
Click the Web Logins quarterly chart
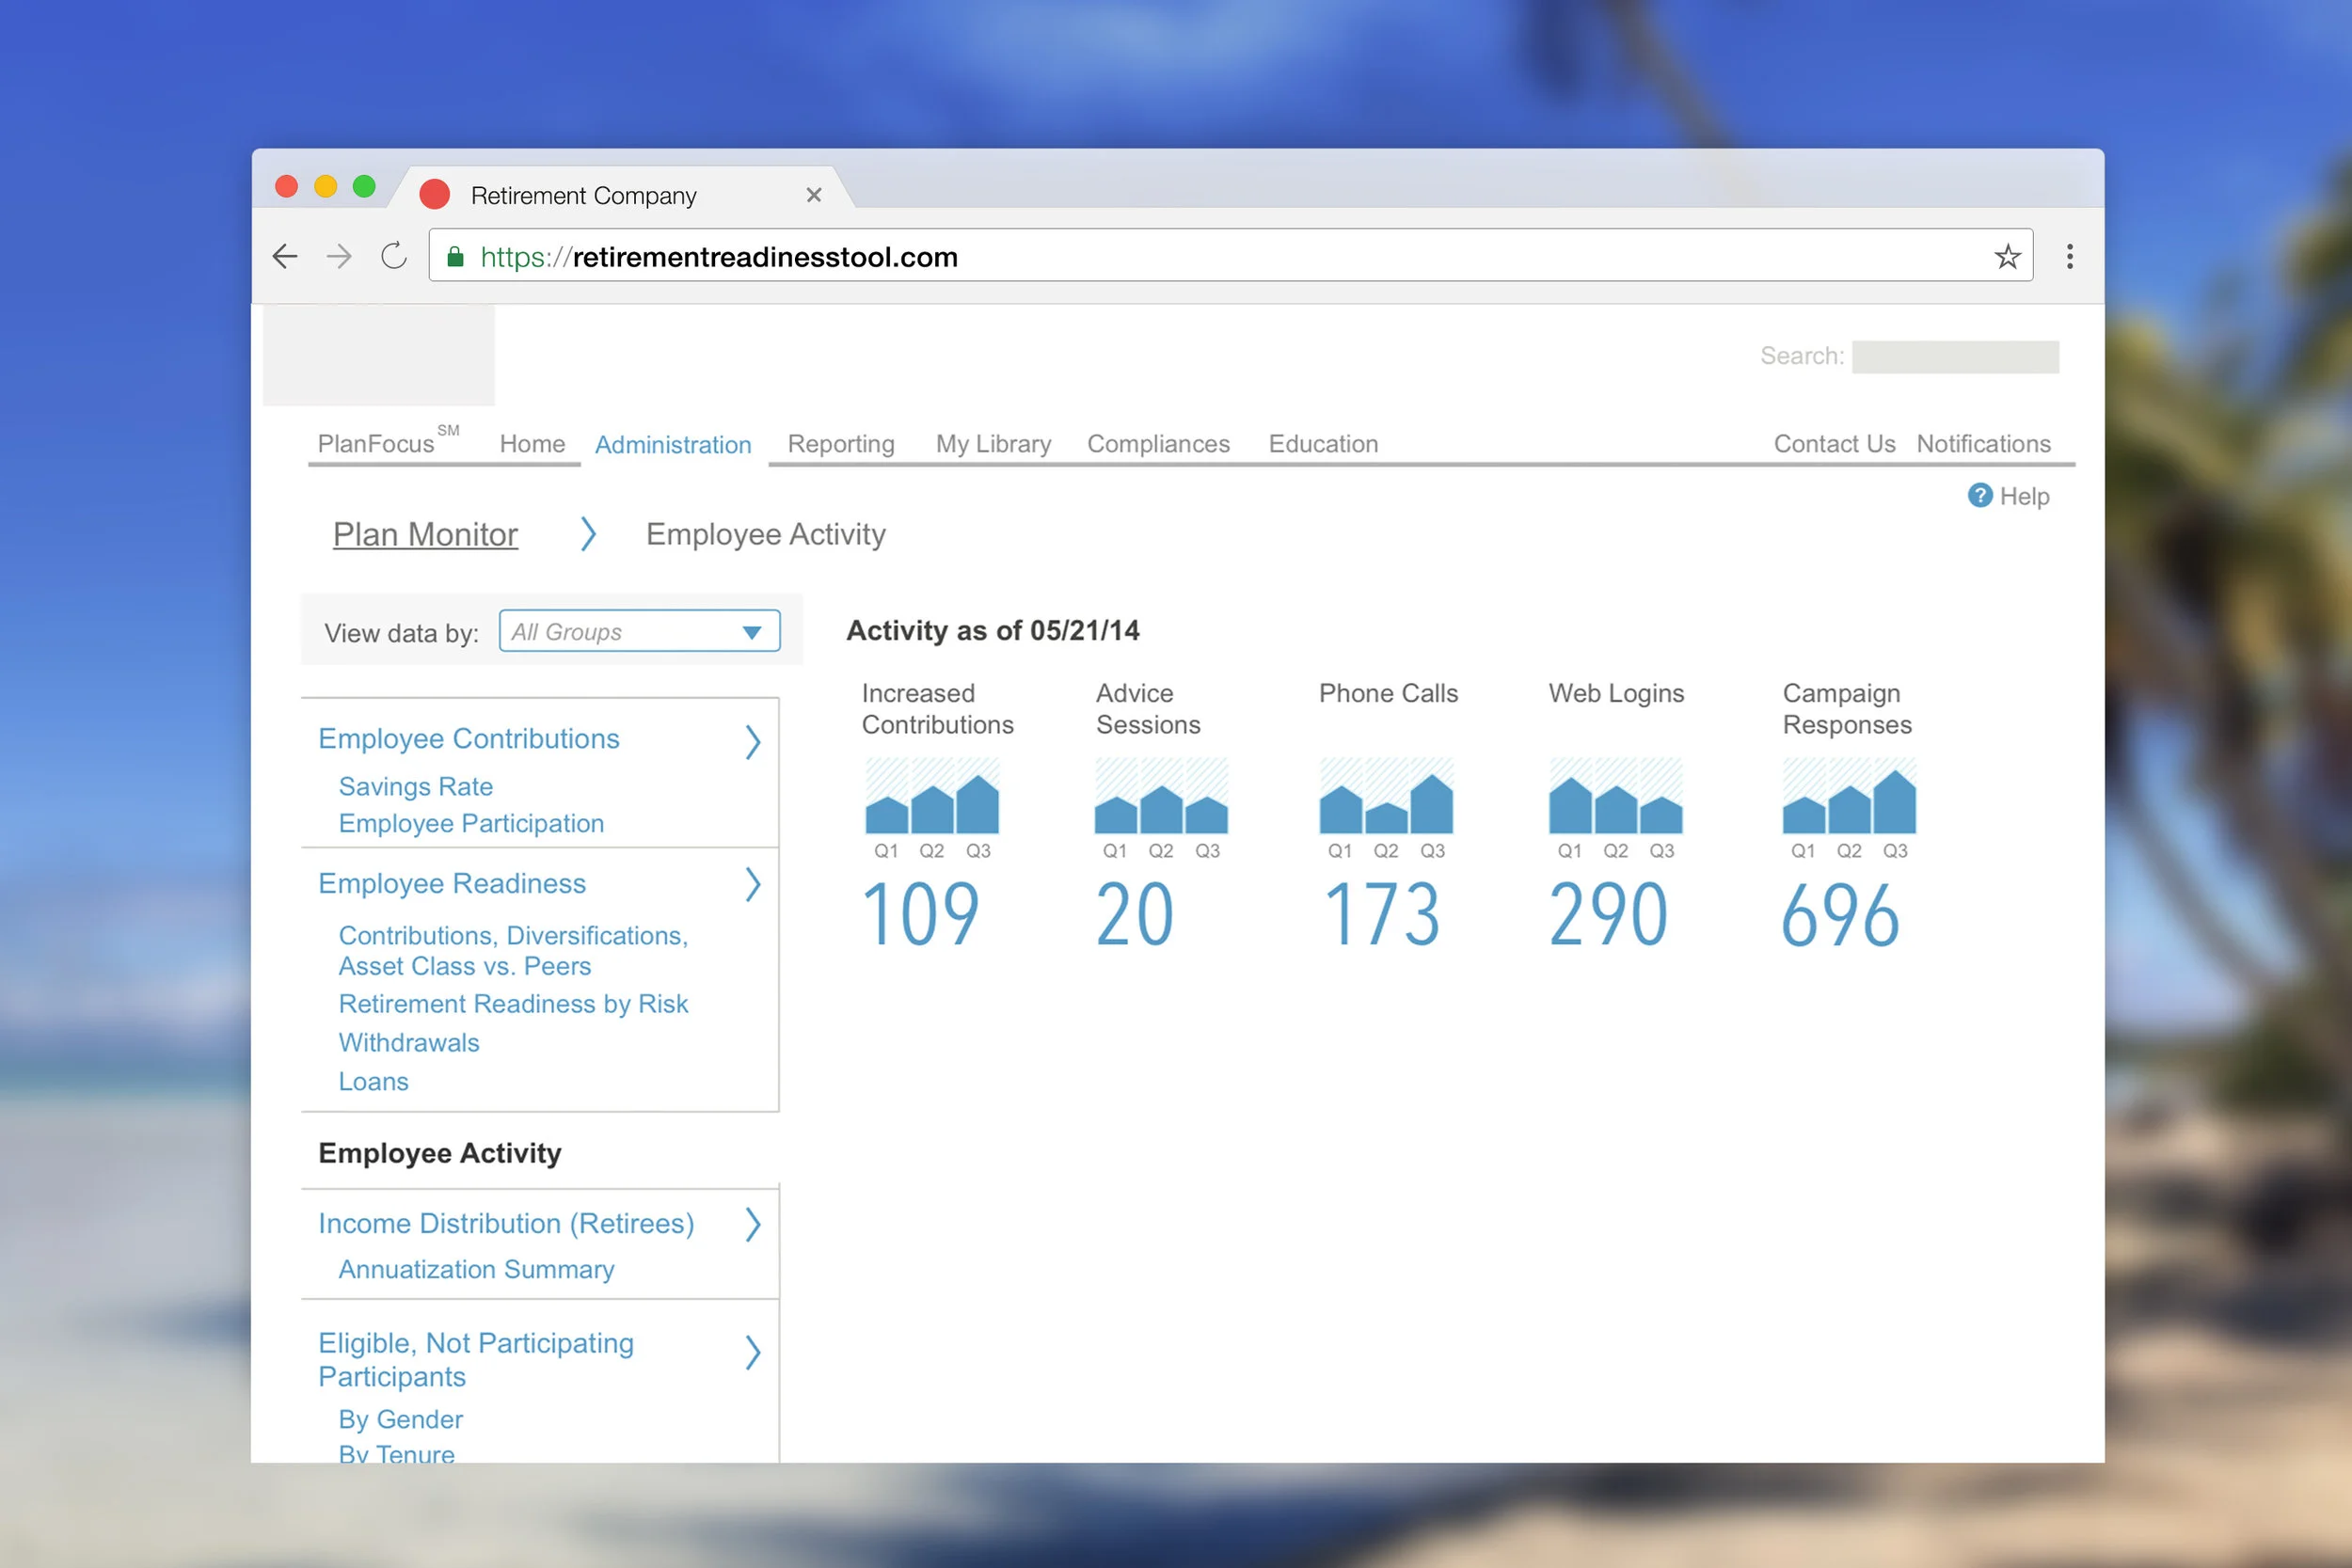pyautogui.click(x=1616, y=796)
